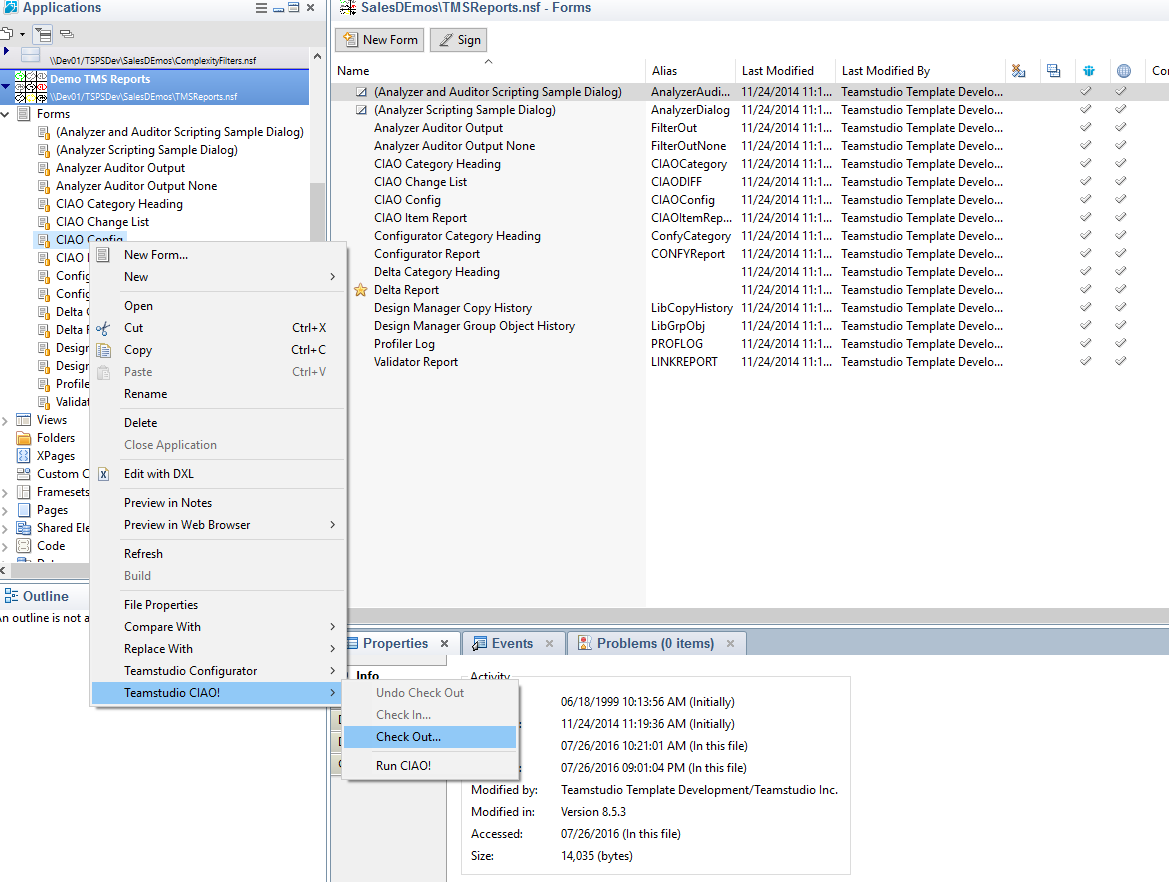Toggle the filter tree view icon

[43, 34]
